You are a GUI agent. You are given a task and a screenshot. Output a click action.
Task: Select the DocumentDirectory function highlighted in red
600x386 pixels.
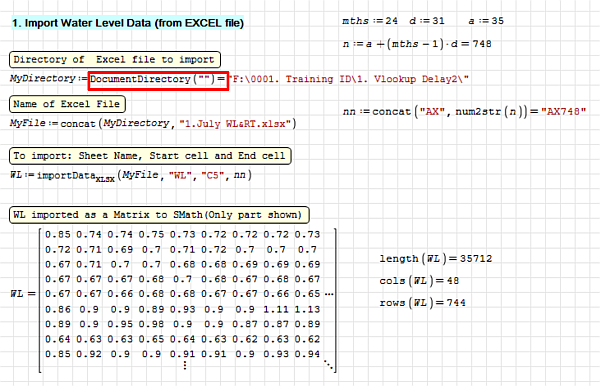pyautogui.click(x=158, y=81)
